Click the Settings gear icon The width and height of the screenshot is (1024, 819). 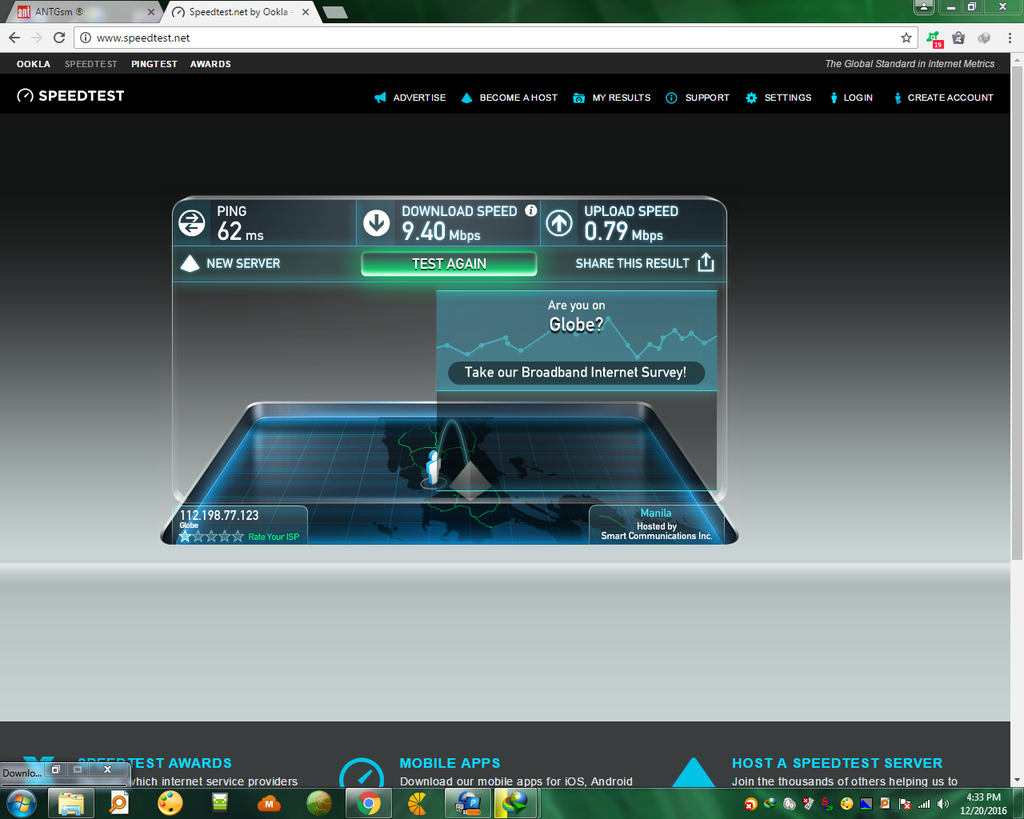[x=751, y=97]
